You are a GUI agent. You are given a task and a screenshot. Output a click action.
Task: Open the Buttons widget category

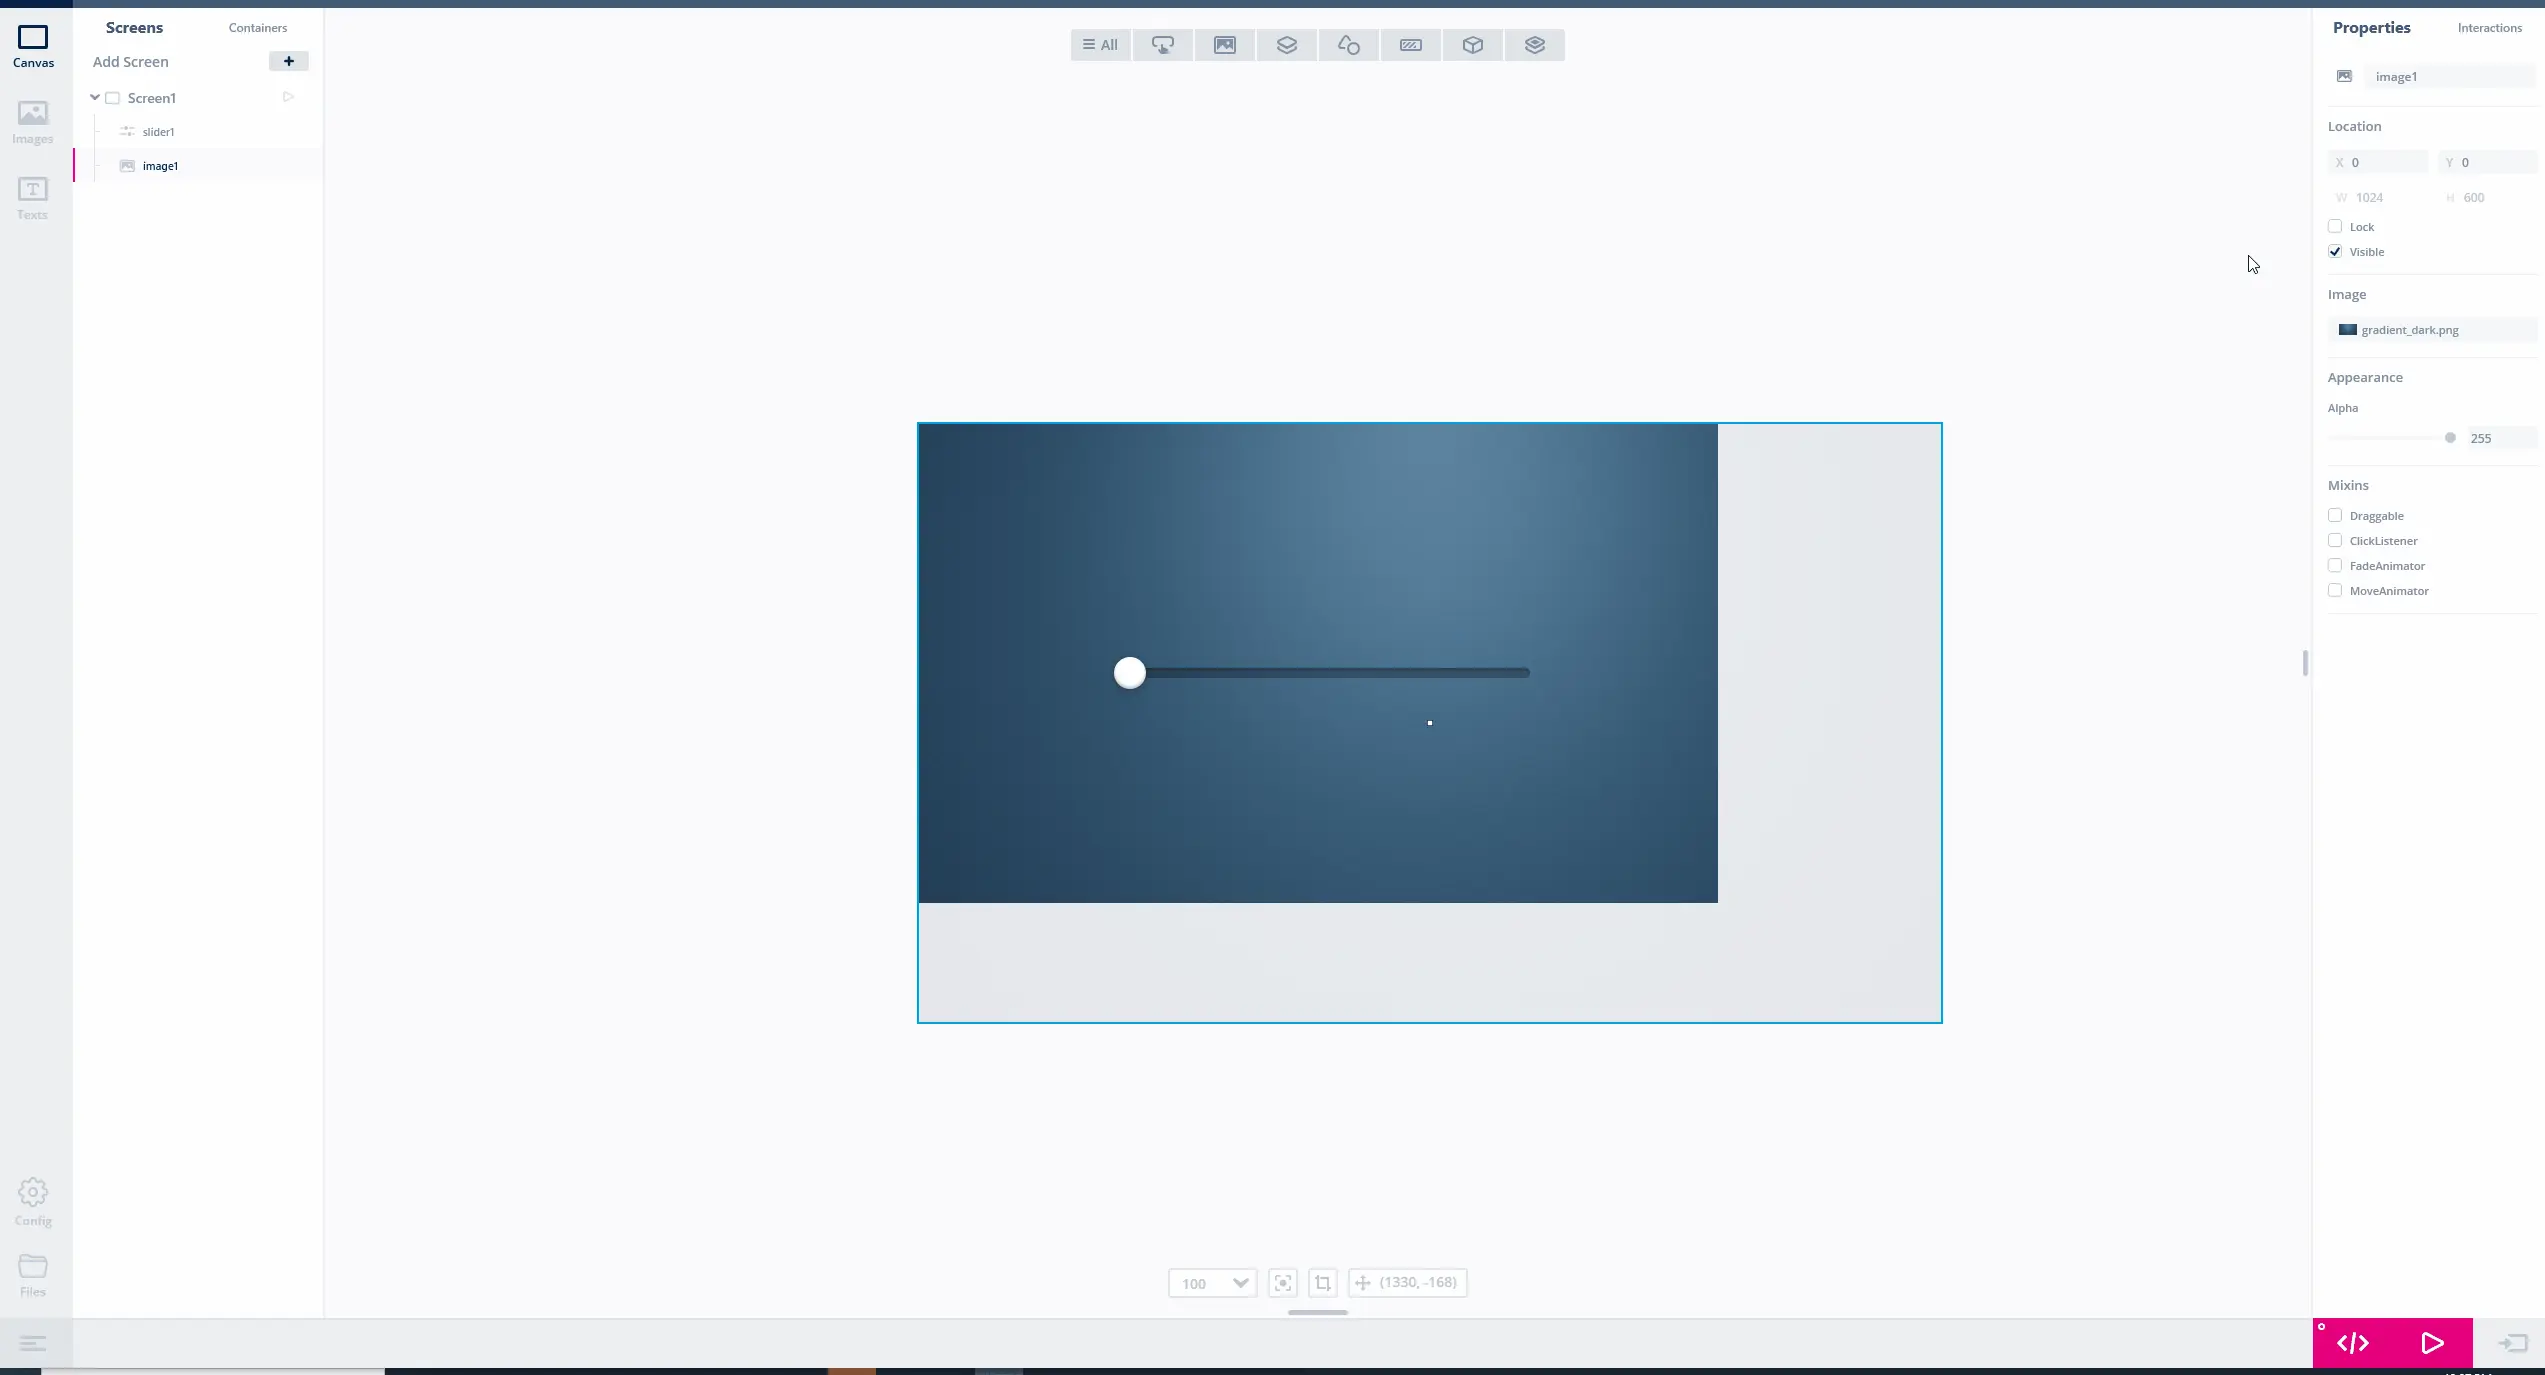coord(1163,45)
